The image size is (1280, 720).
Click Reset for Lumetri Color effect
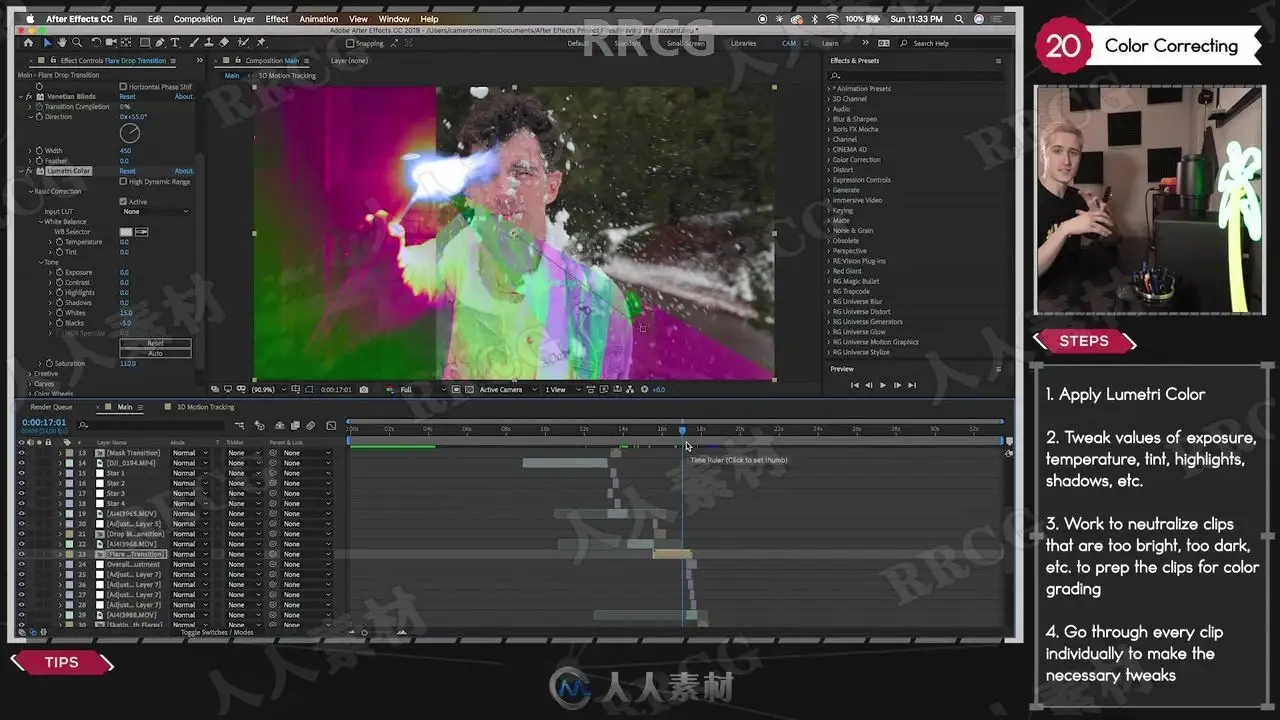(128, 171)
